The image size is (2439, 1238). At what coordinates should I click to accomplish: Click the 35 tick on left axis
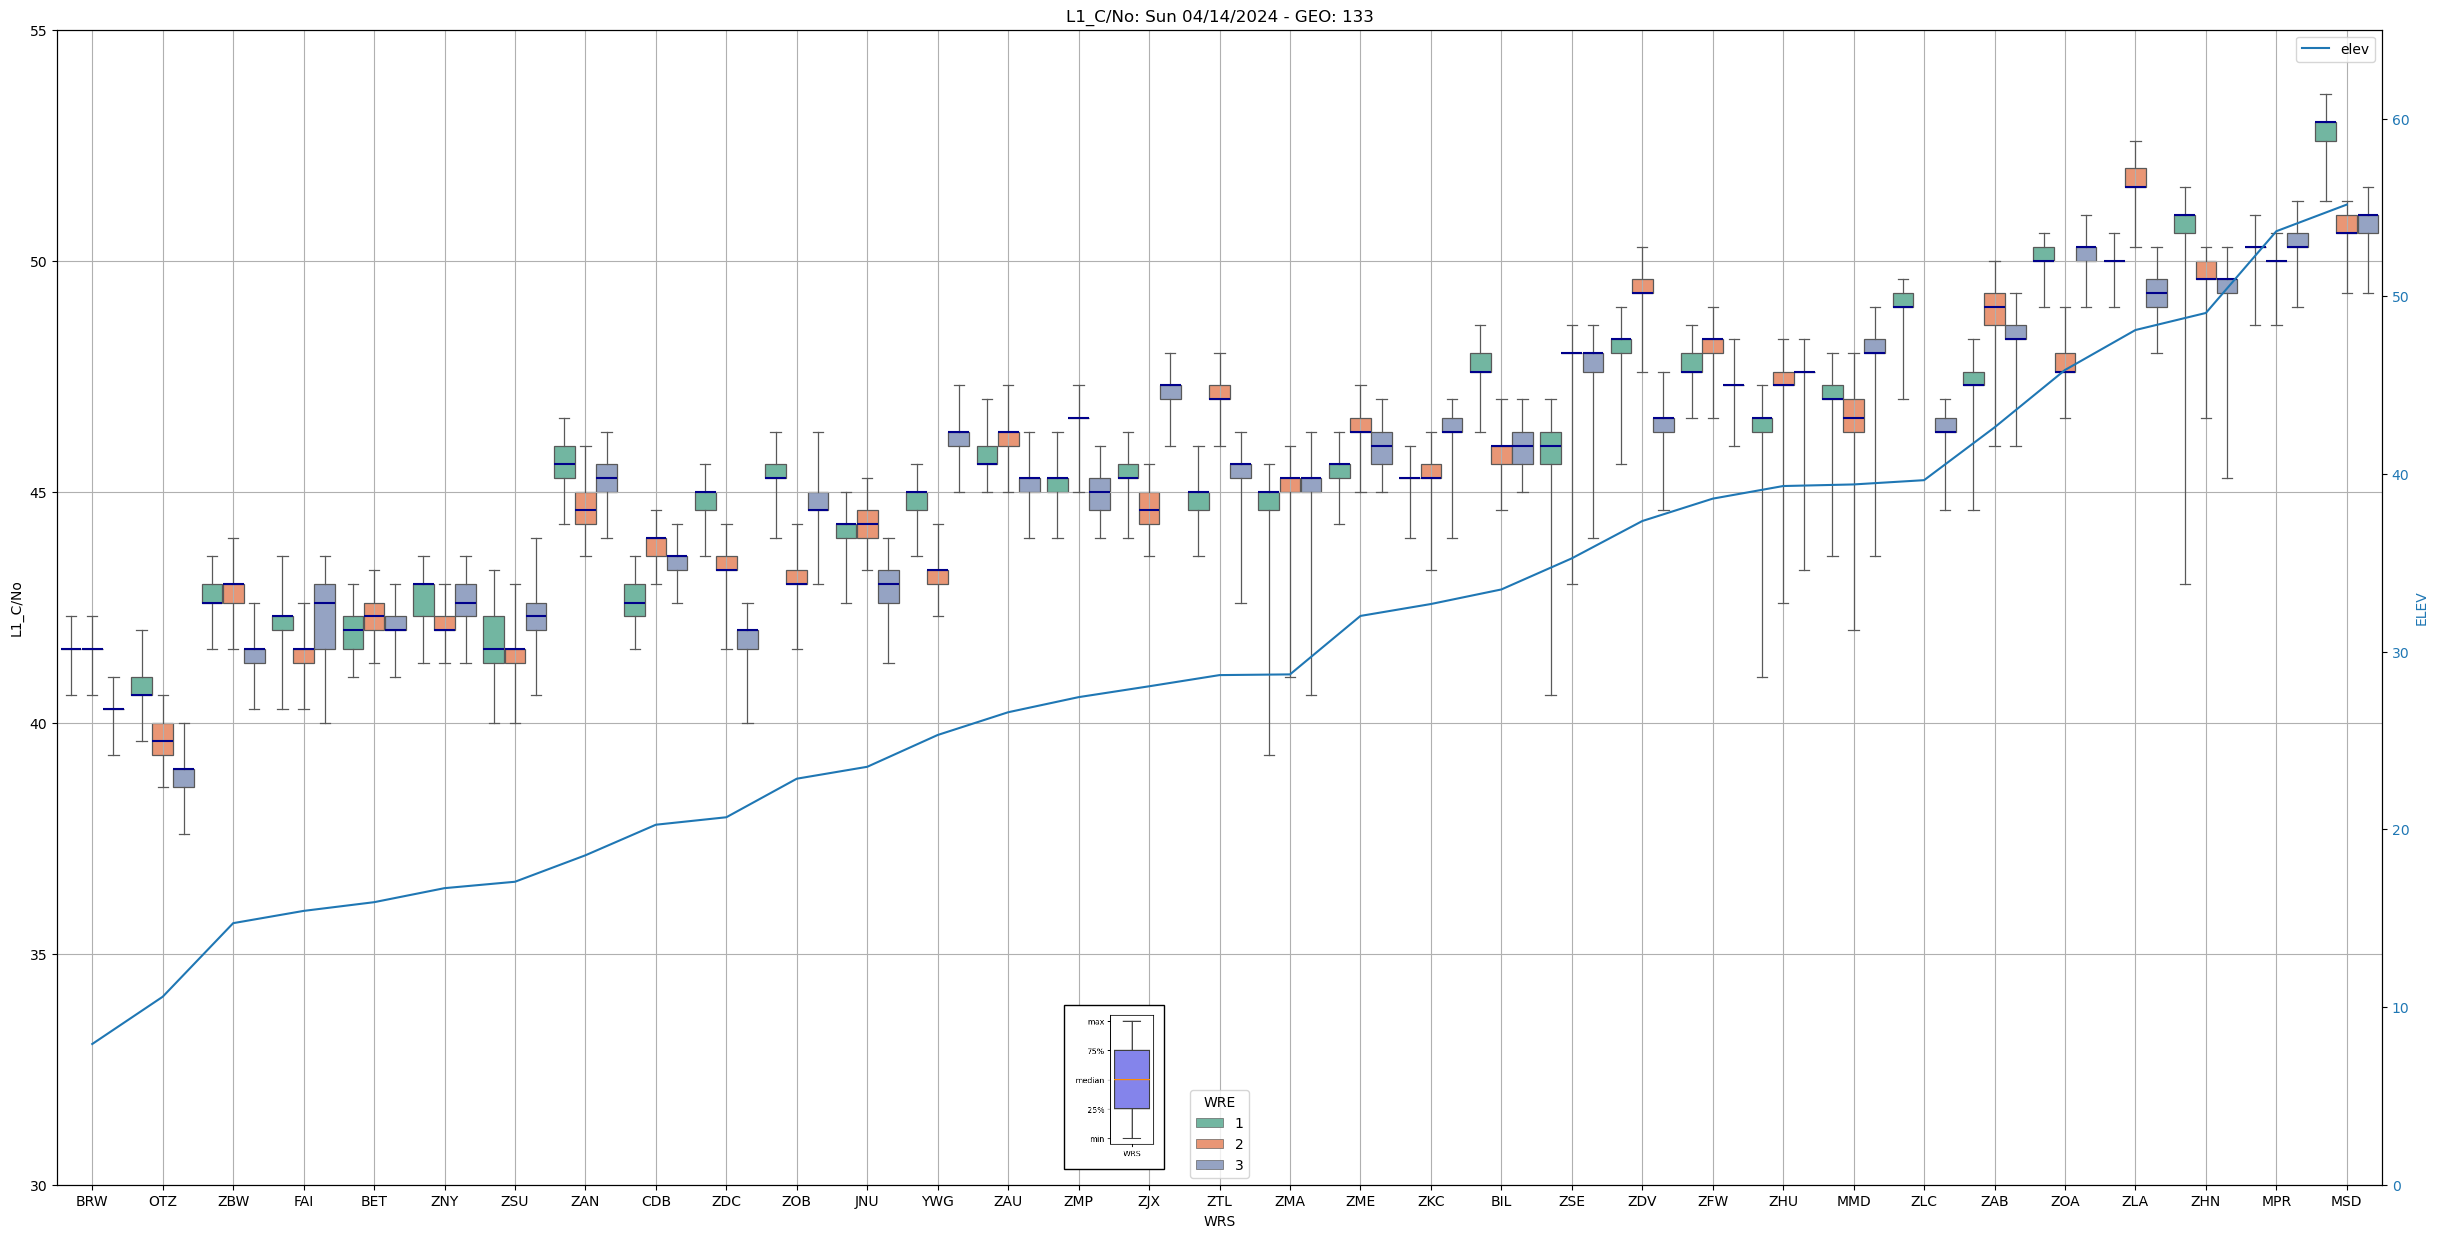coord(39,955)
